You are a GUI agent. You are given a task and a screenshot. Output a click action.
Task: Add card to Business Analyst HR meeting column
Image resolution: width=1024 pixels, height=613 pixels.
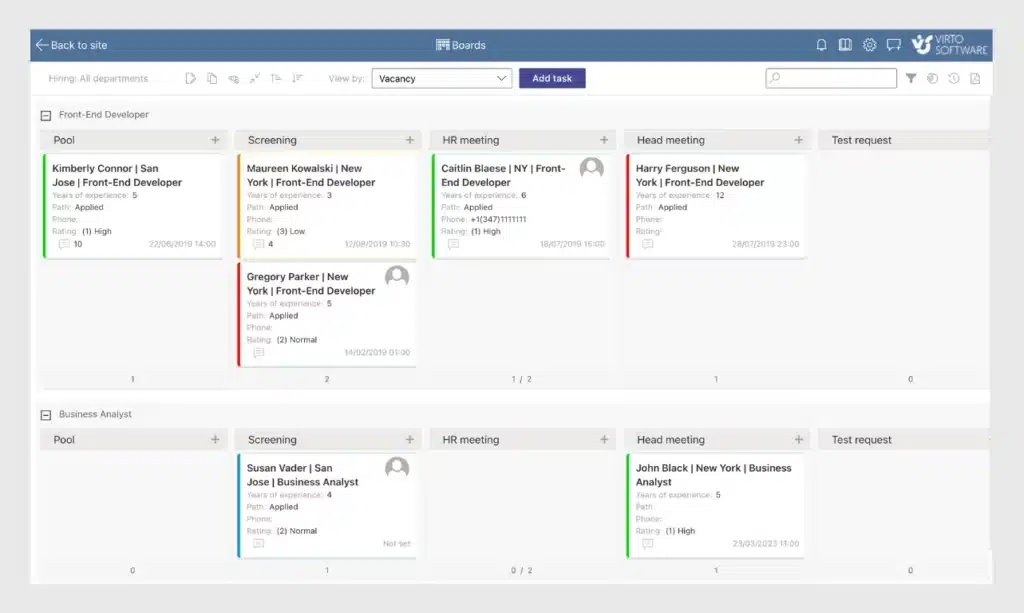(x=604, y=439)
